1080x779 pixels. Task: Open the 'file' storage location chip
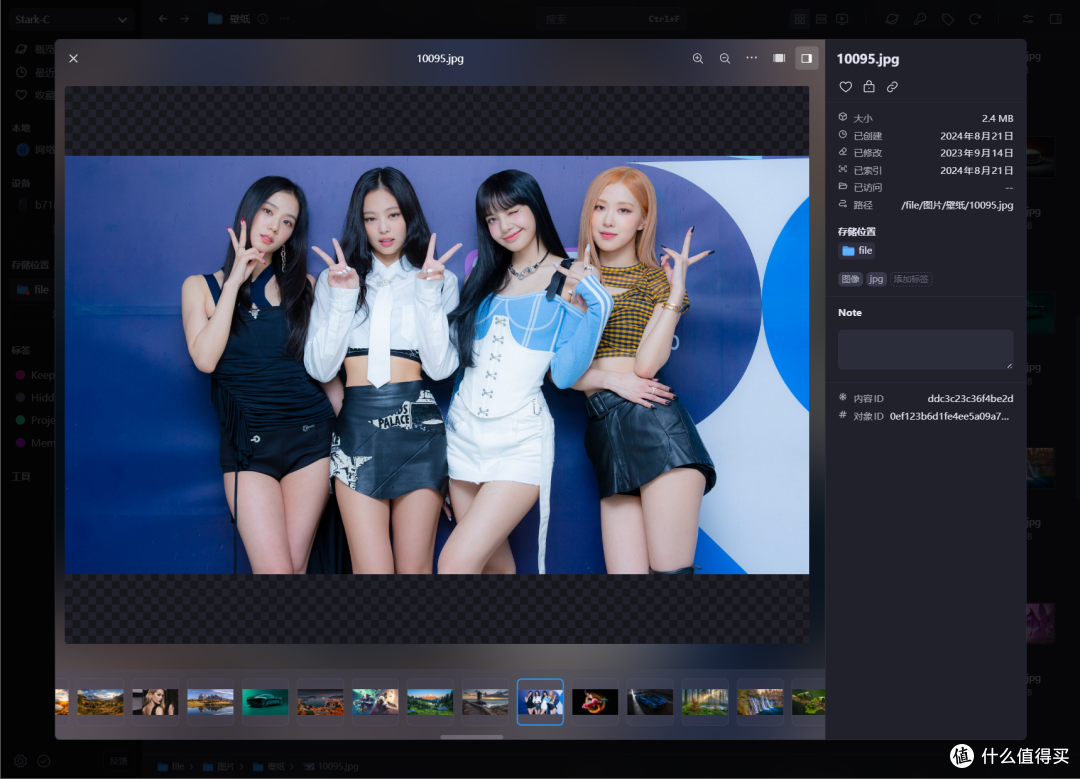[x=857, y=251]
